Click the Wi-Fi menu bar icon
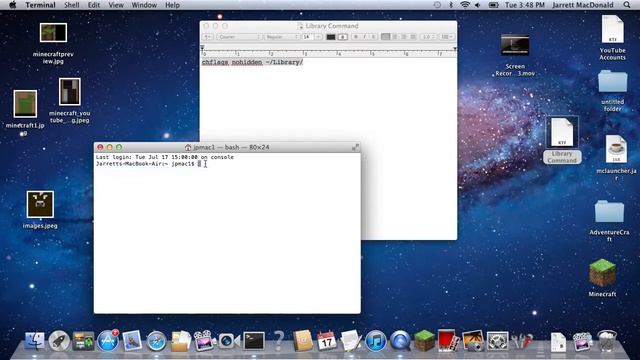The height and width of the screenshot is (360, 640). 464,5
